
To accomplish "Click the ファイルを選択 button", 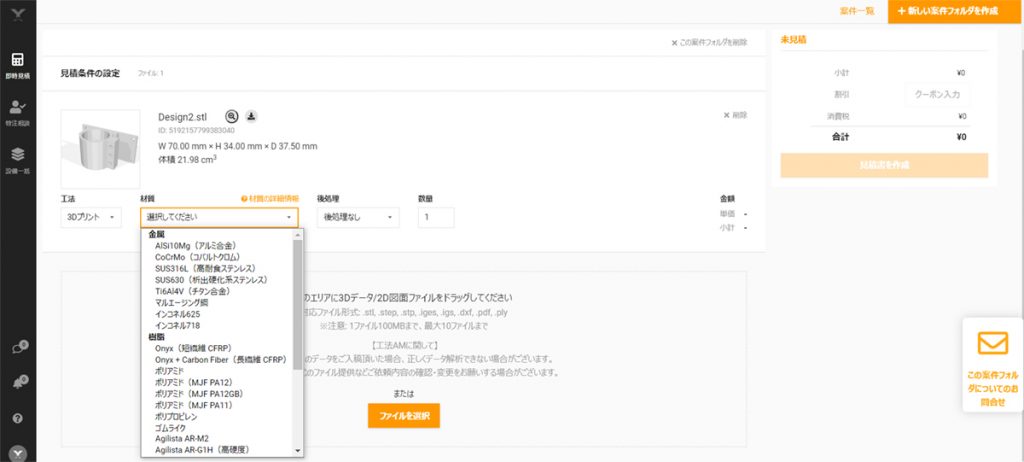I will pos(403,415).
